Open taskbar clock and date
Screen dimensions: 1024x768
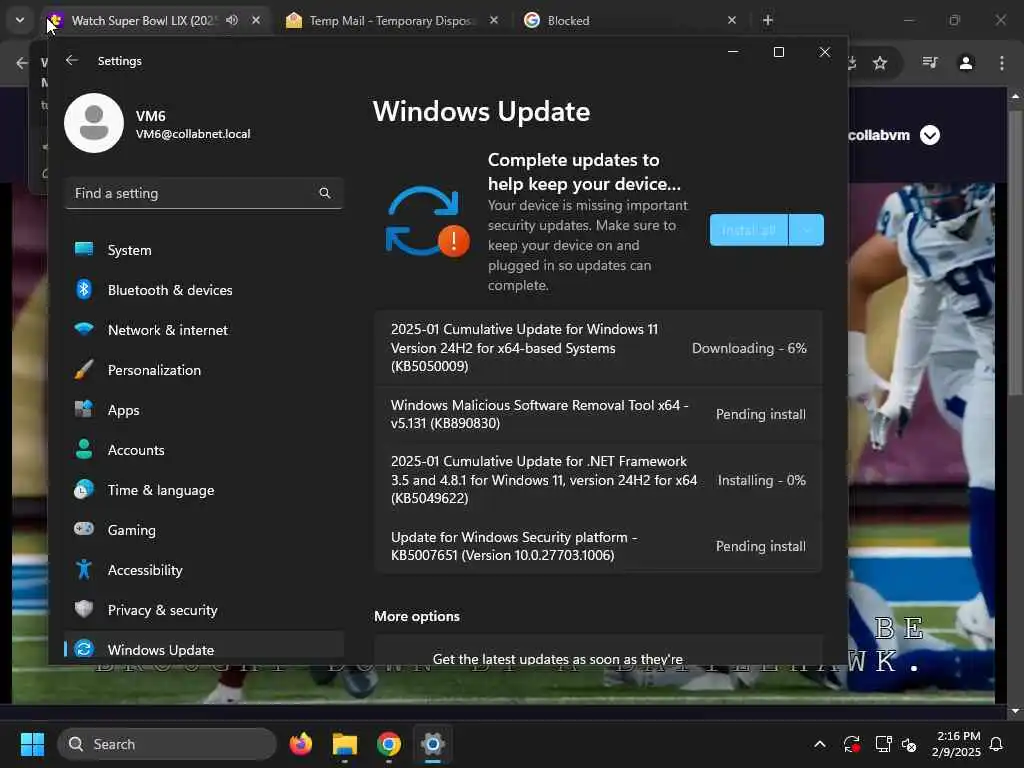[956, 744]
